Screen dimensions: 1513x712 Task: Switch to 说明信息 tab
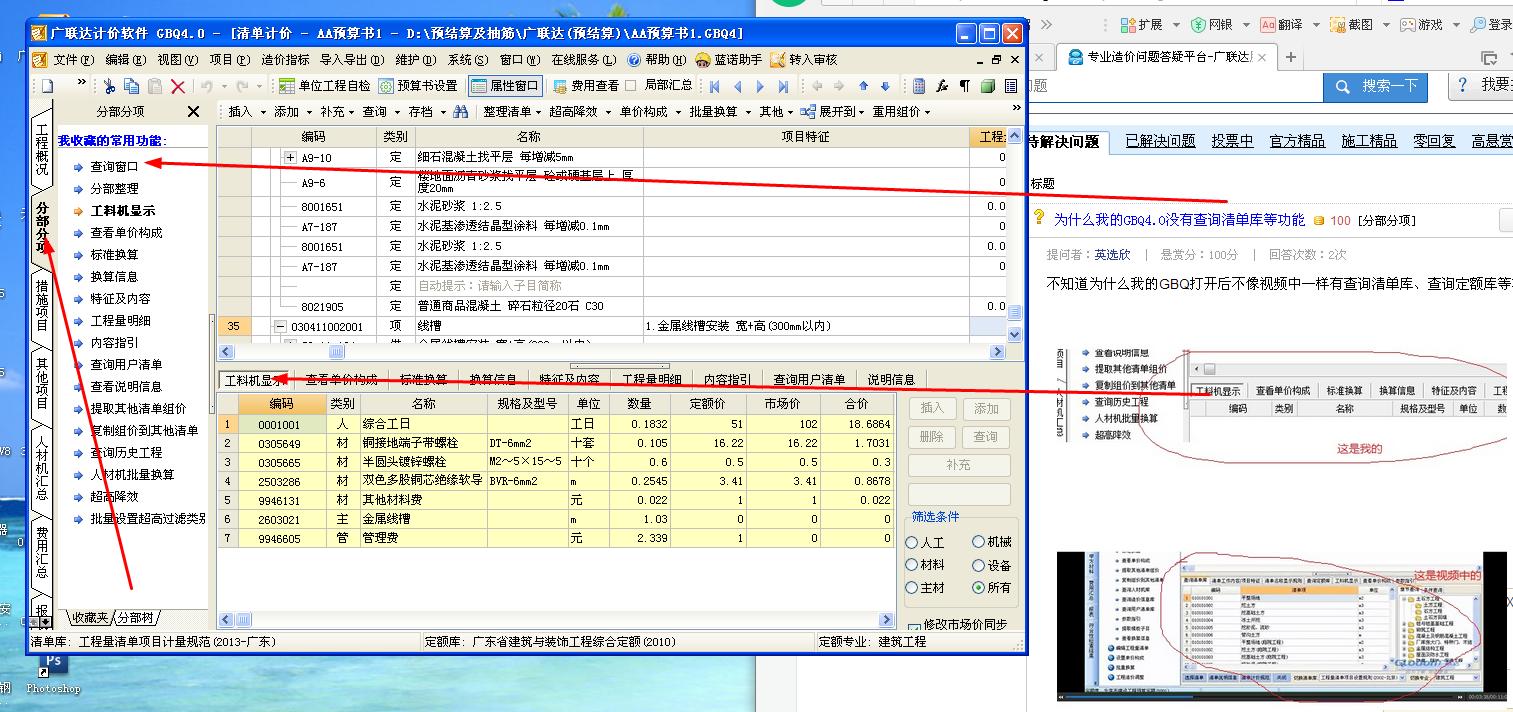(891, 380)
